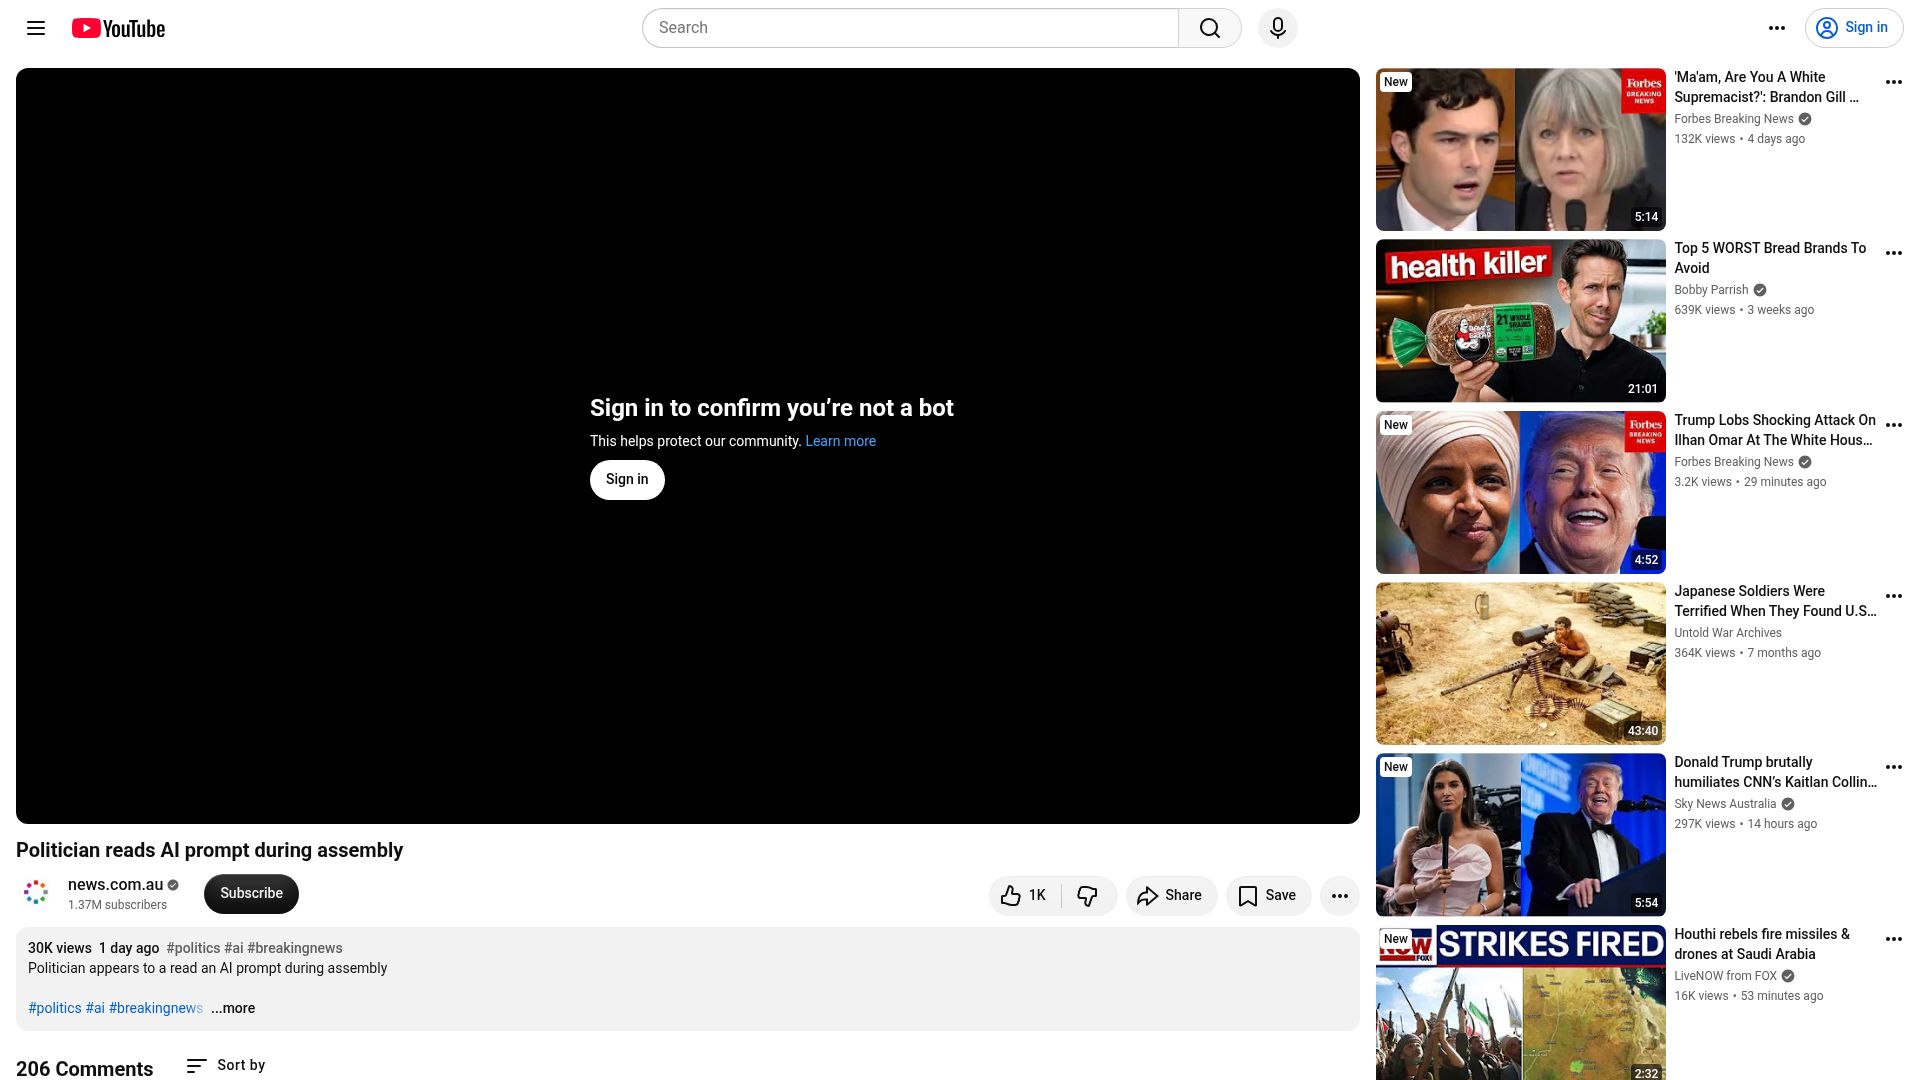Play the STRIKES FIRED thumbnail

tap(1521, 1003)
